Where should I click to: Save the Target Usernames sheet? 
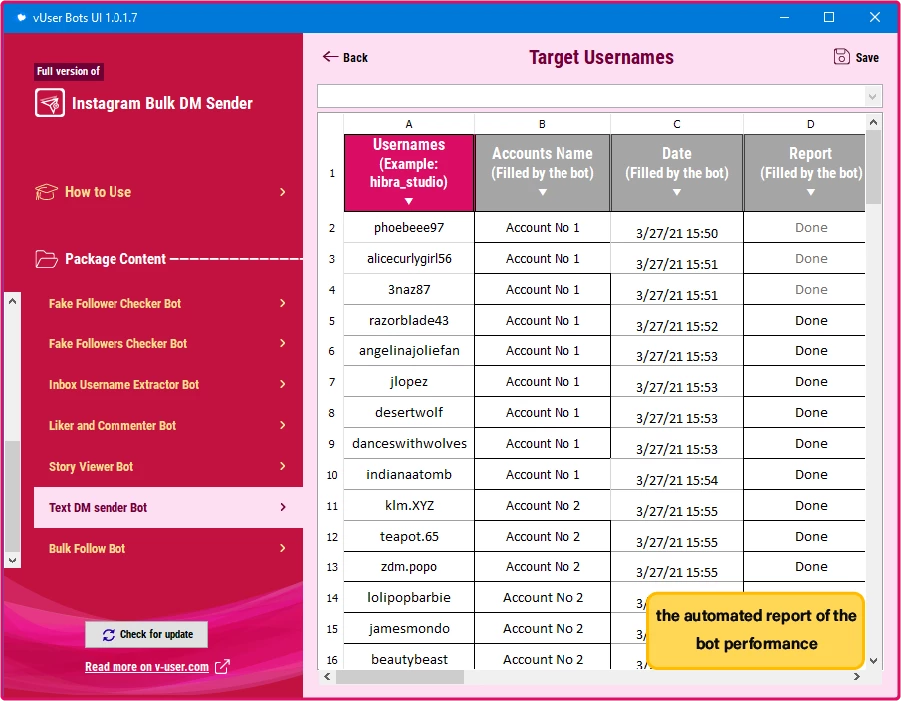pyautogui.click(x=856, y=57)
